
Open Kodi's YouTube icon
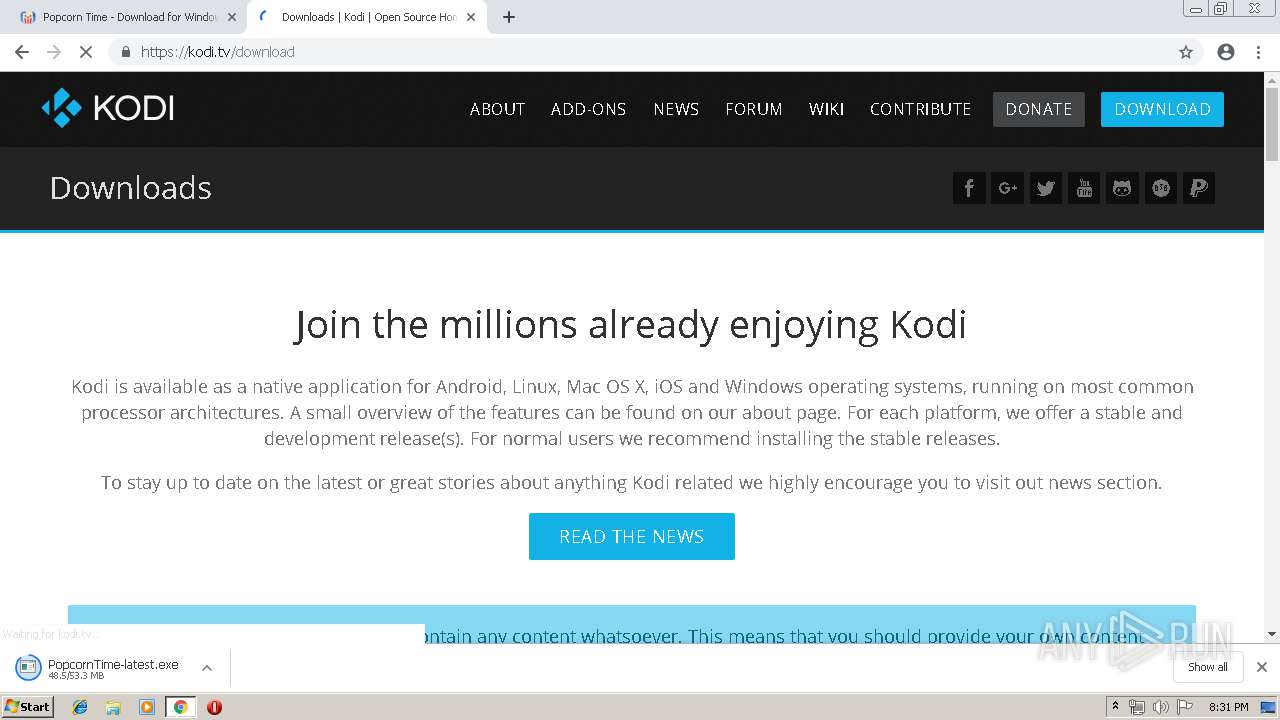click(1084, 188)
